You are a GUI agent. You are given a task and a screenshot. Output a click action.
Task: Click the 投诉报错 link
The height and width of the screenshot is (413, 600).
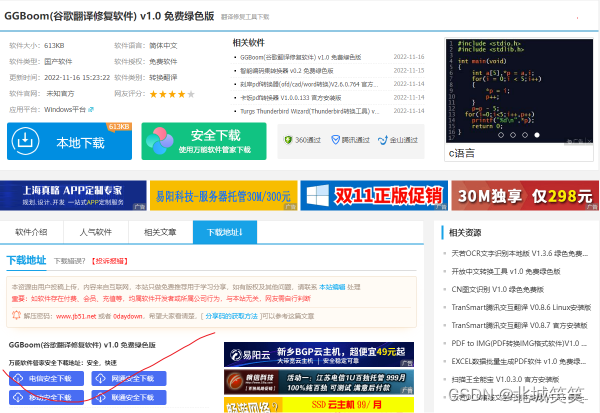(110, 261)
